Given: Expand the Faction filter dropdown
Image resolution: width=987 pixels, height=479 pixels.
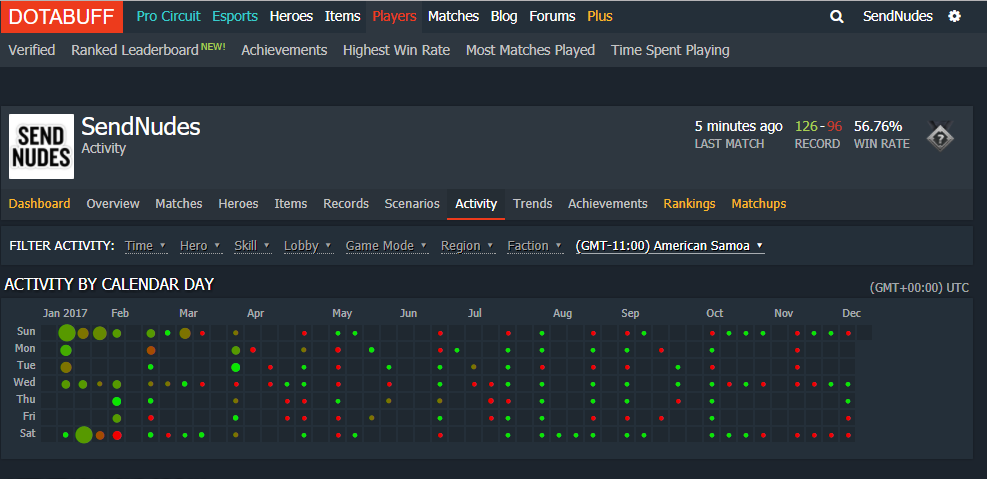Looking at the screenshot, I should [x=533, y=246].
